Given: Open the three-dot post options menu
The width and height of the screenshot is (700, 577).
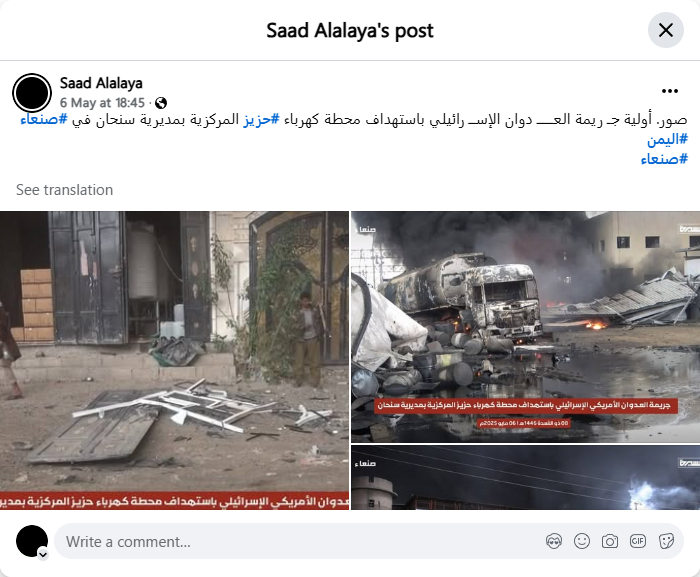Looking at the screenshot, I should coord(670,91).
